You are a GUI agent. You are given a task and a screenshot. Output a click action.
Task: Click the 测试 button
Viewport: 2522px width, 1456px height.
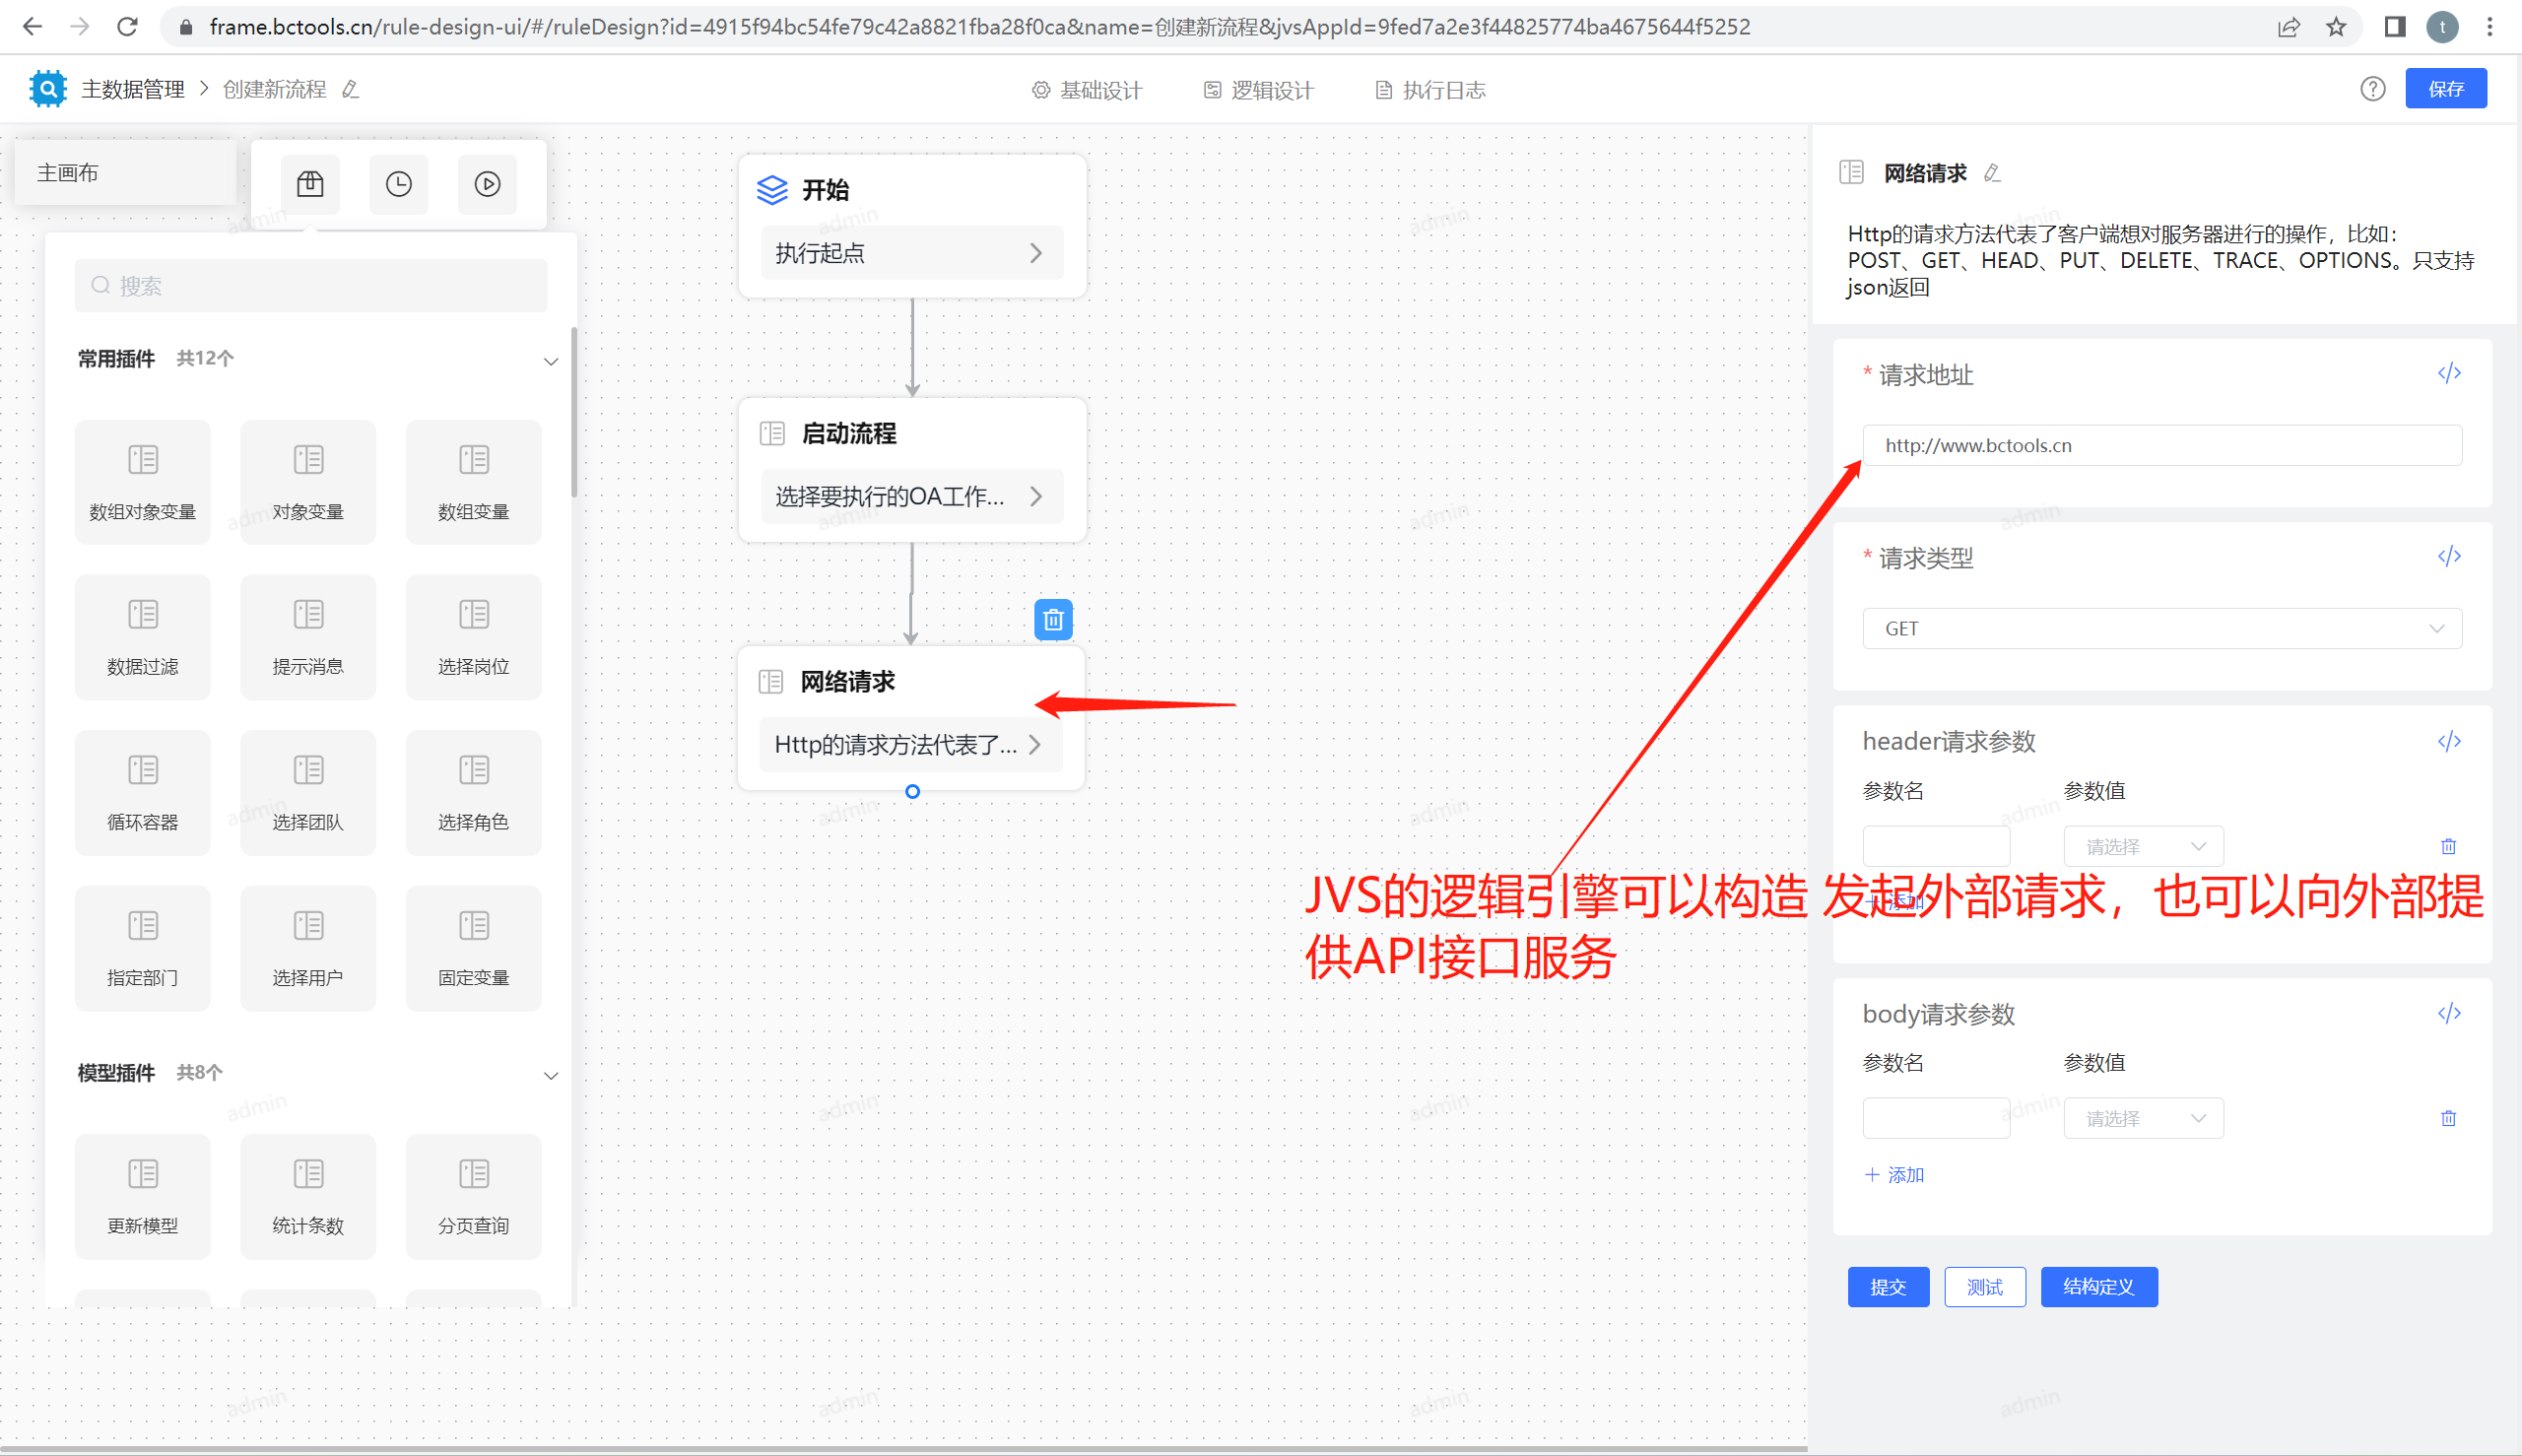(1985, 1287)
